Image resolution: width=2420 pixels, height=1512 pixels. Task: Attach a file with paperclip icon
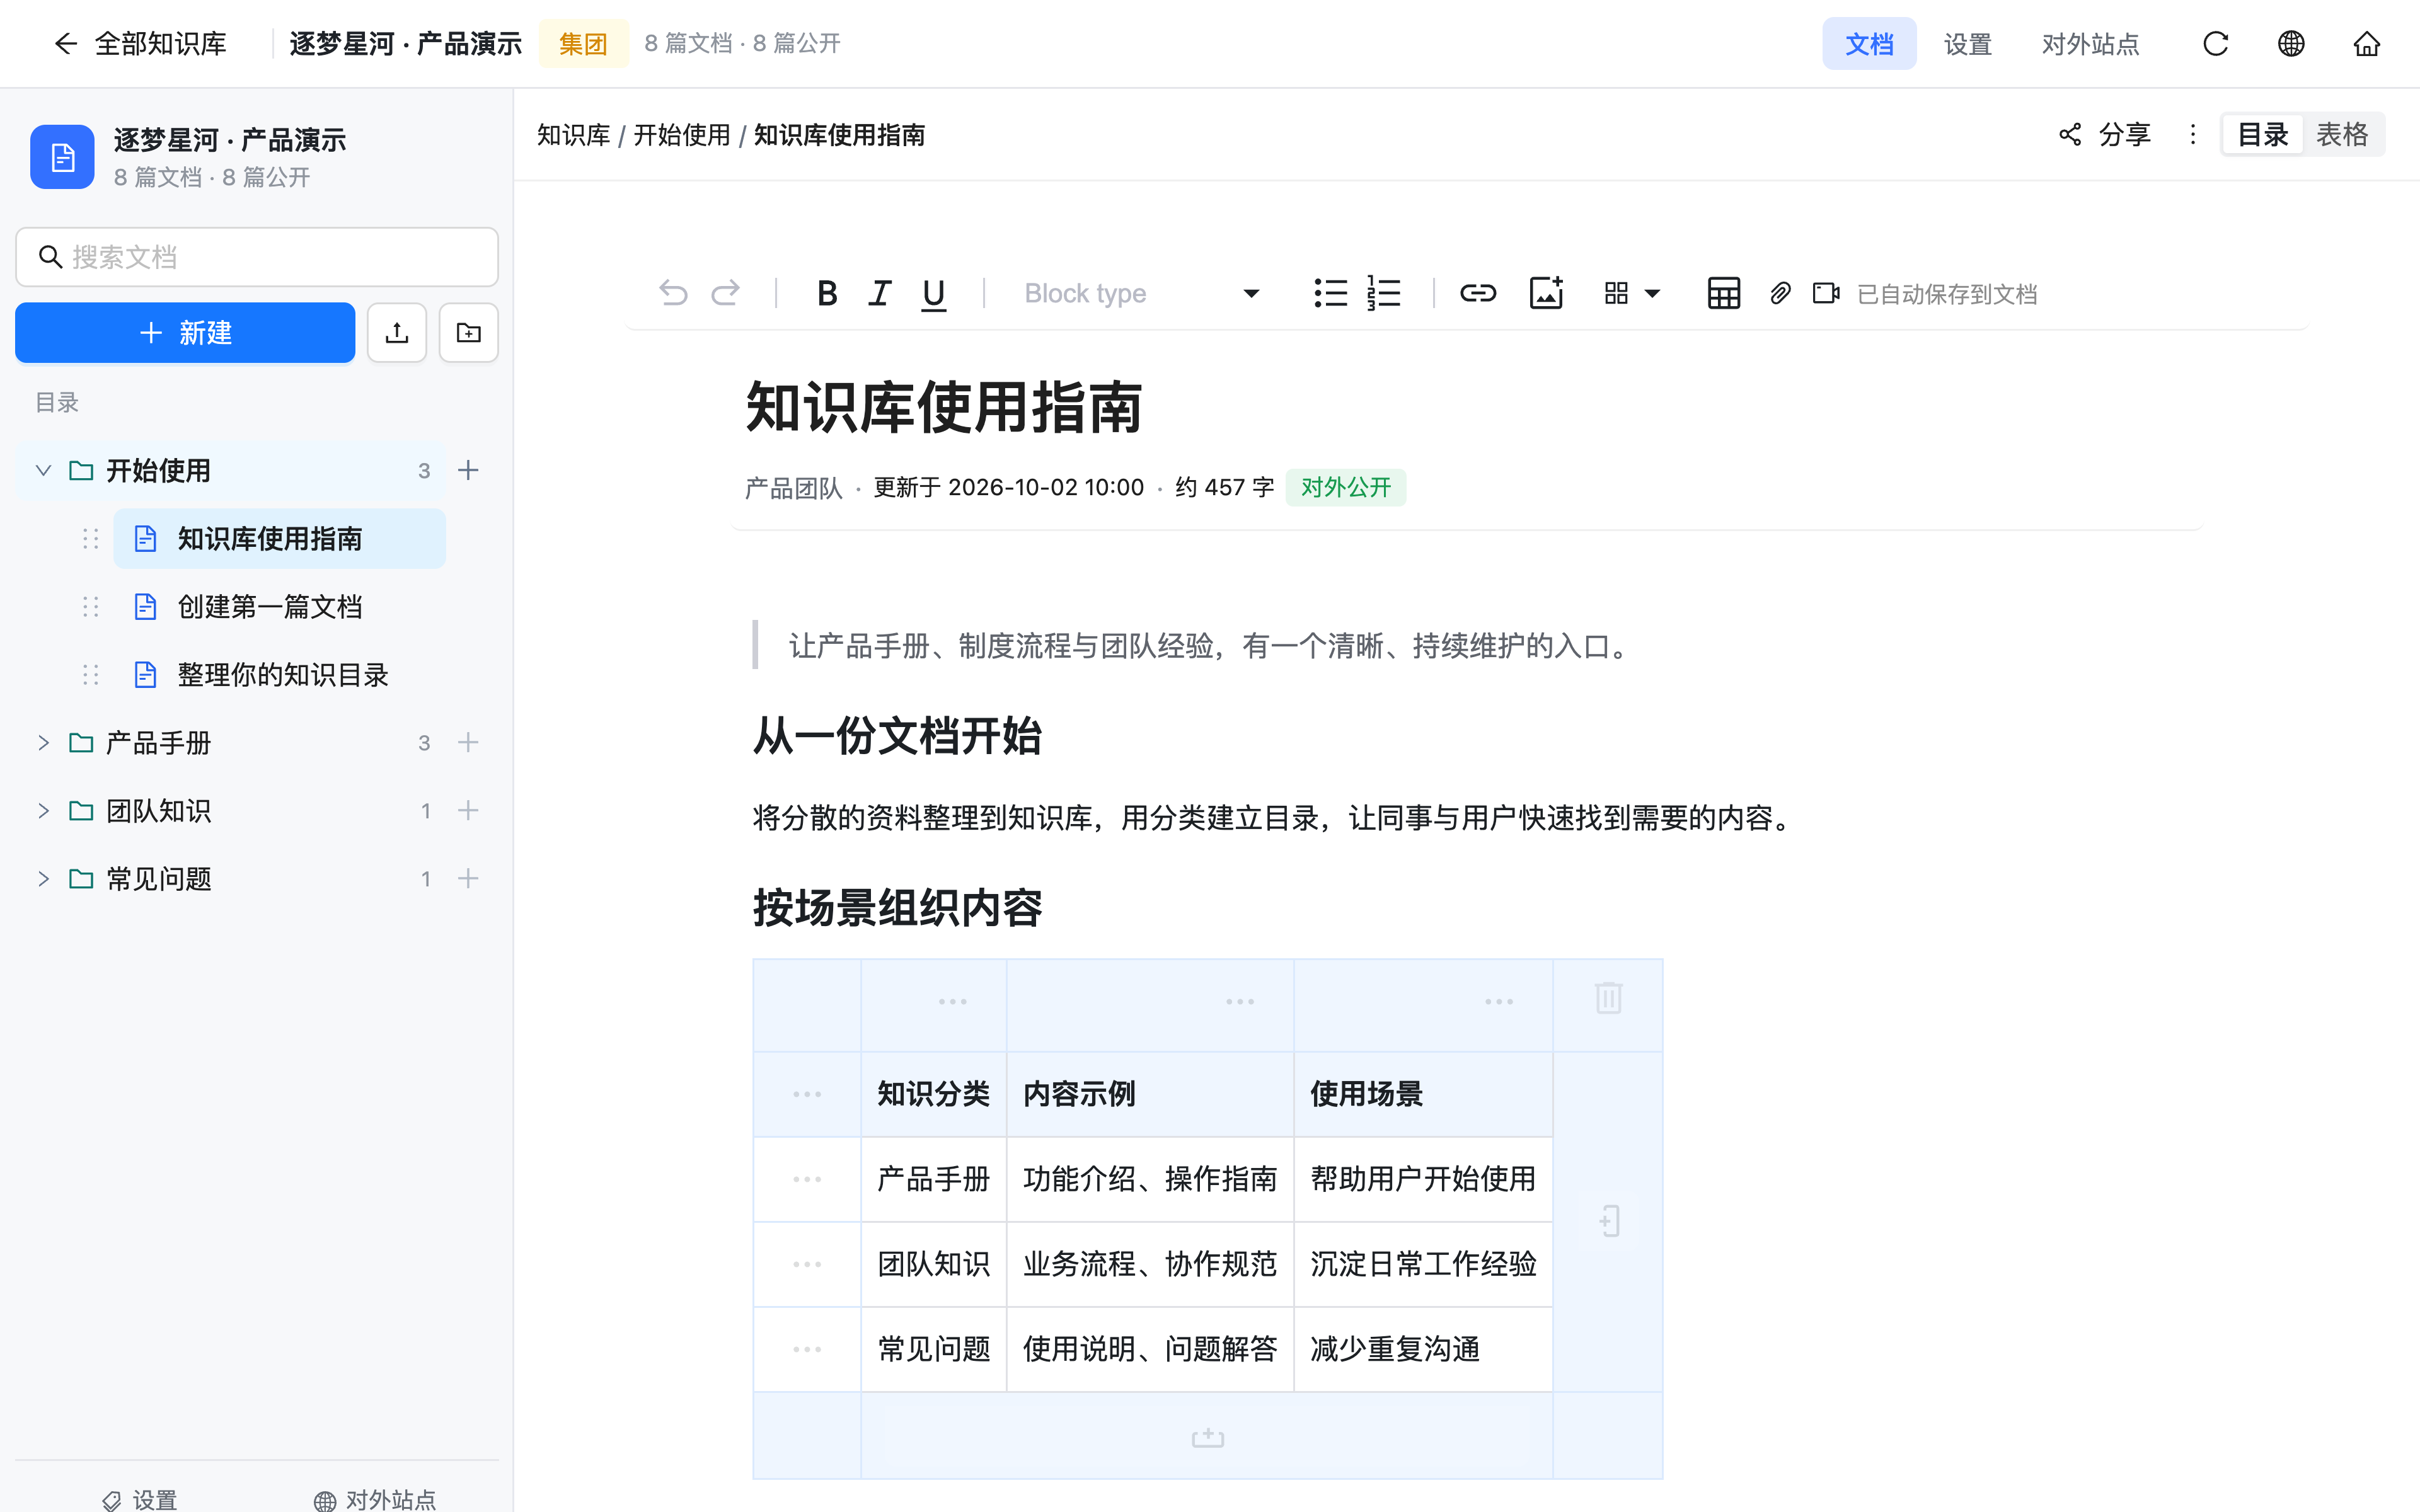tap(1780, 293)
